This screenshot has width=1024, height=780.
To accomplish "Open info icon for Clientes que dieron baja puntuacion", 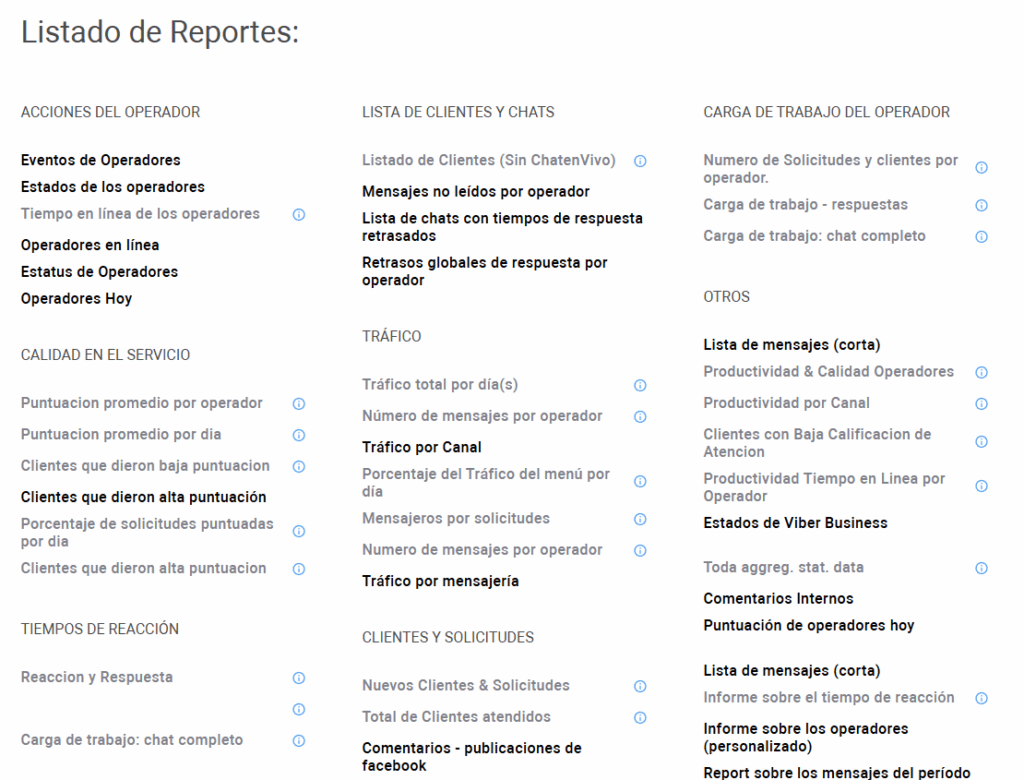I will point(298,467).
